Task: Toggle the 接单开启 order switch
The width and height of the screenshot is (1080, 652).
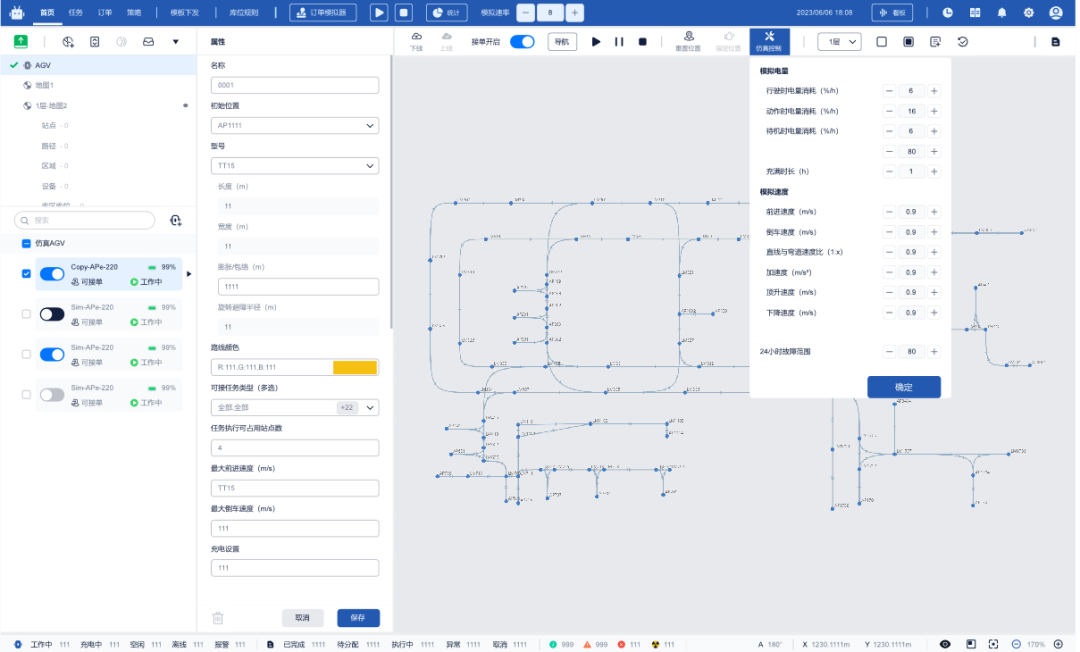Action: [522, 42]
